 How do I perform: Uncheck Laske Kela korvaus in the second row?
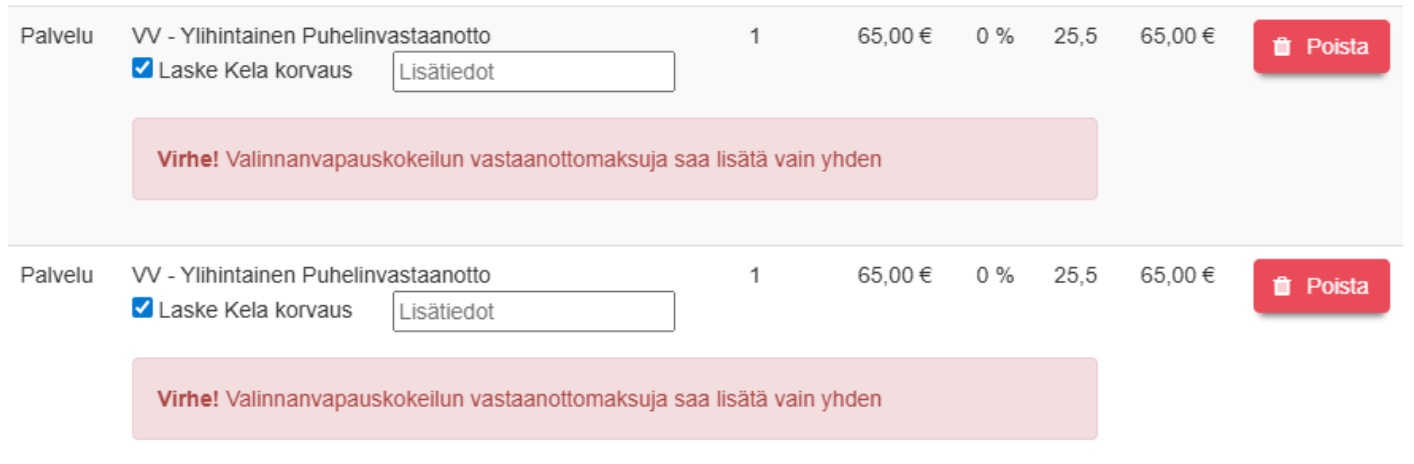click(142, 310)
